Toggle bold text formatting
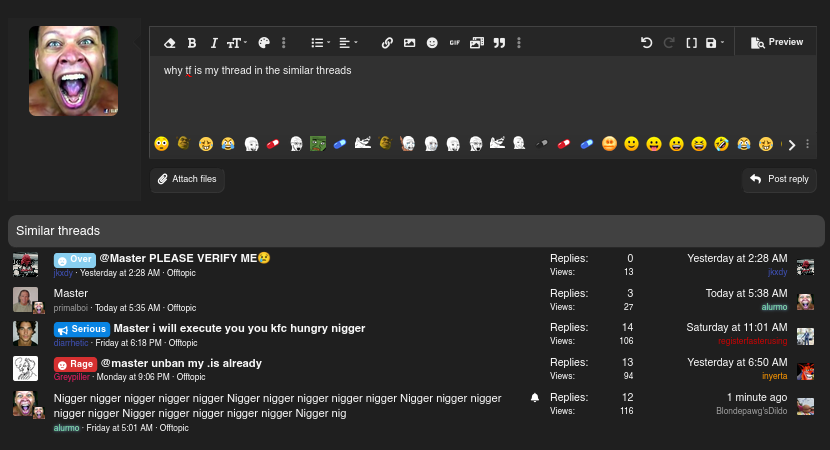830x450 pixels. [x=192, y=43]
